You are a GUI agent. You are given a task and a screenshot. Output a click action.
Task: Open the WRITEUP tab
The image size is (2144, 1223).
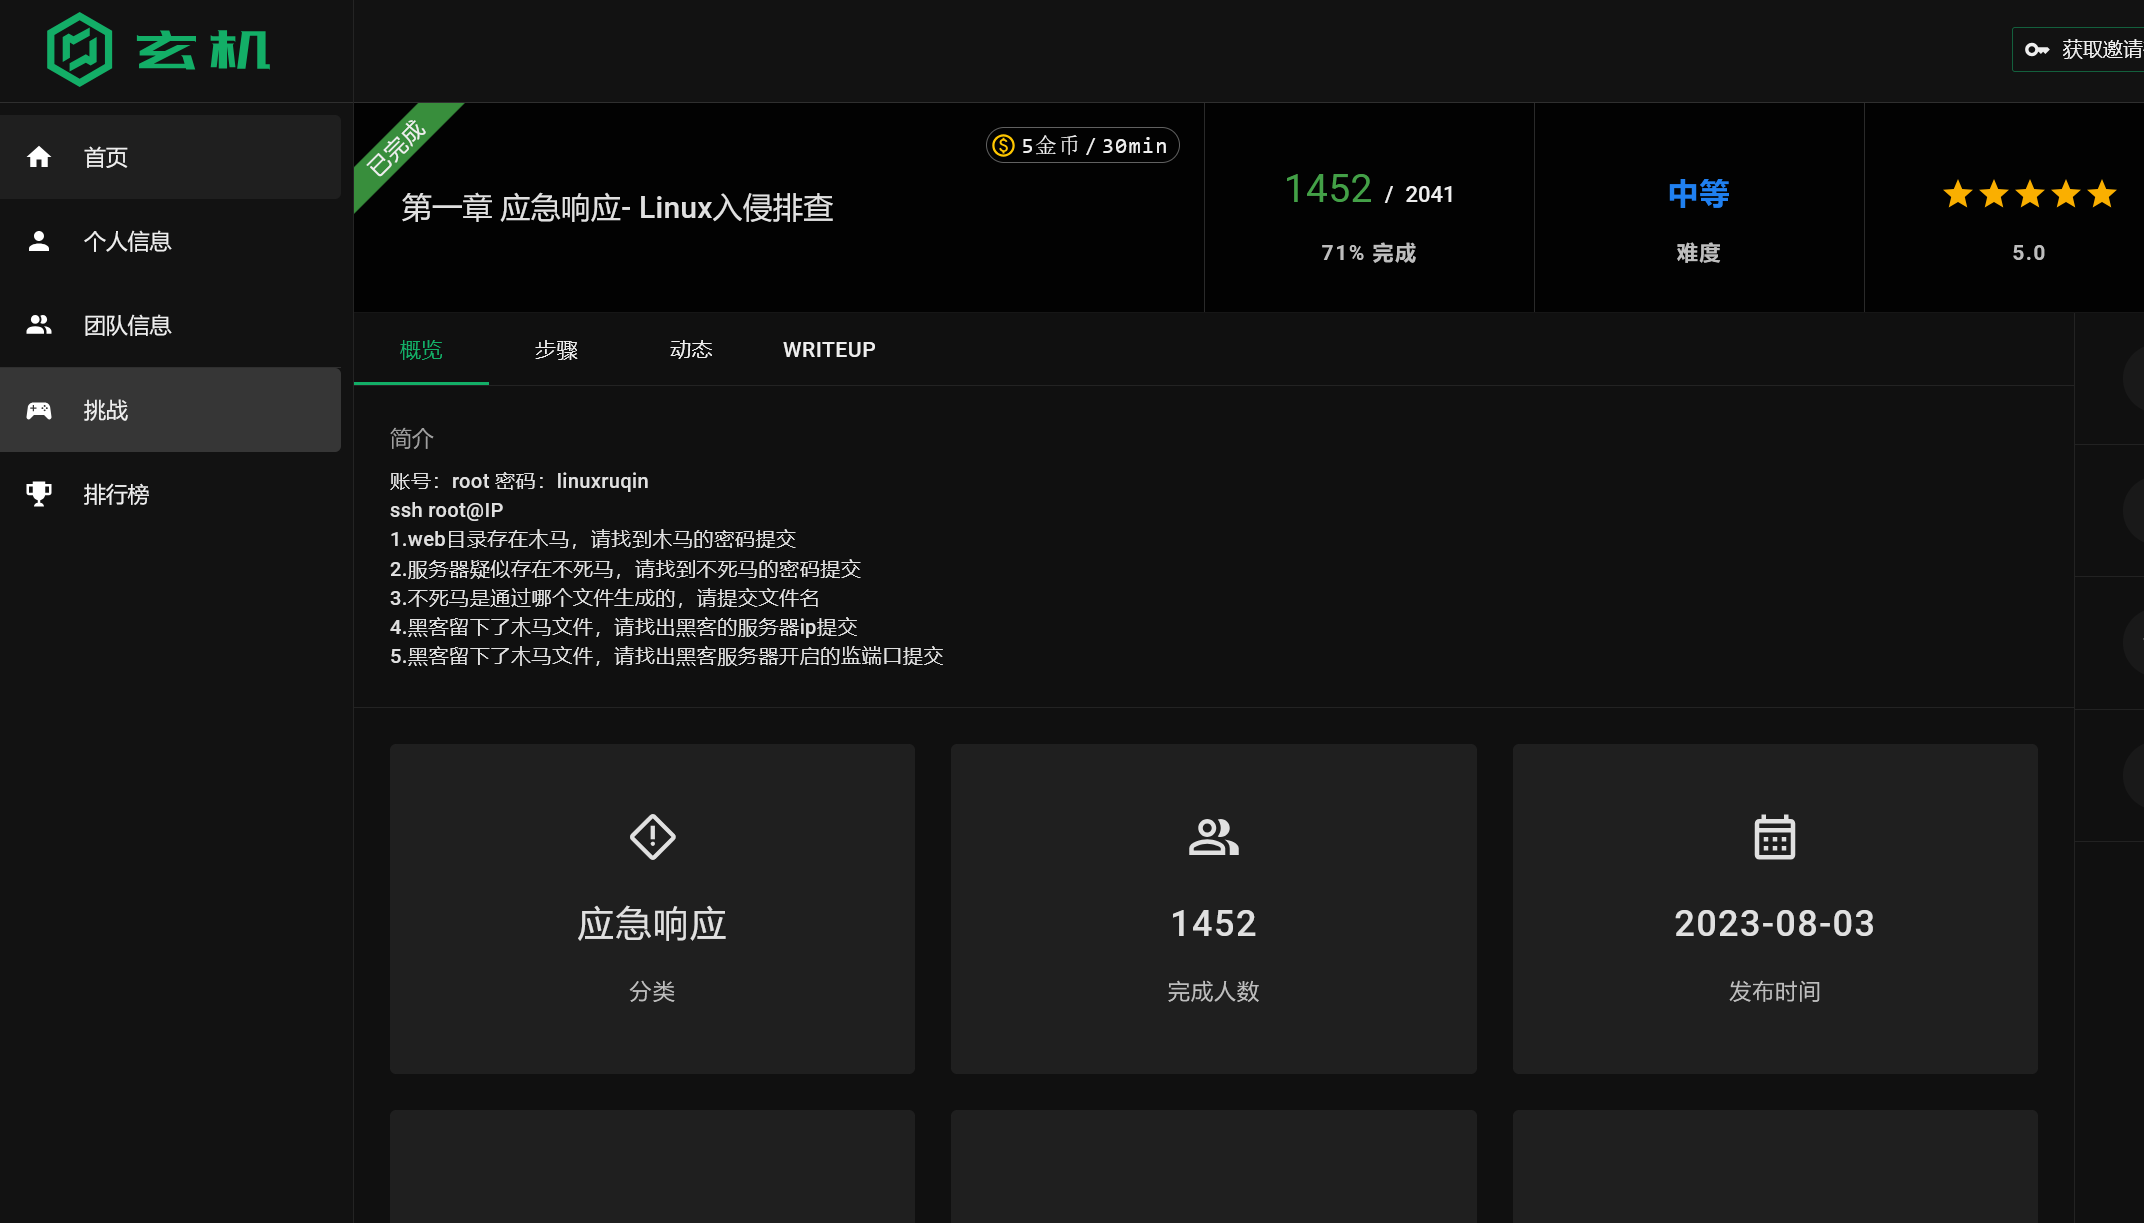(x=829, y=350)
